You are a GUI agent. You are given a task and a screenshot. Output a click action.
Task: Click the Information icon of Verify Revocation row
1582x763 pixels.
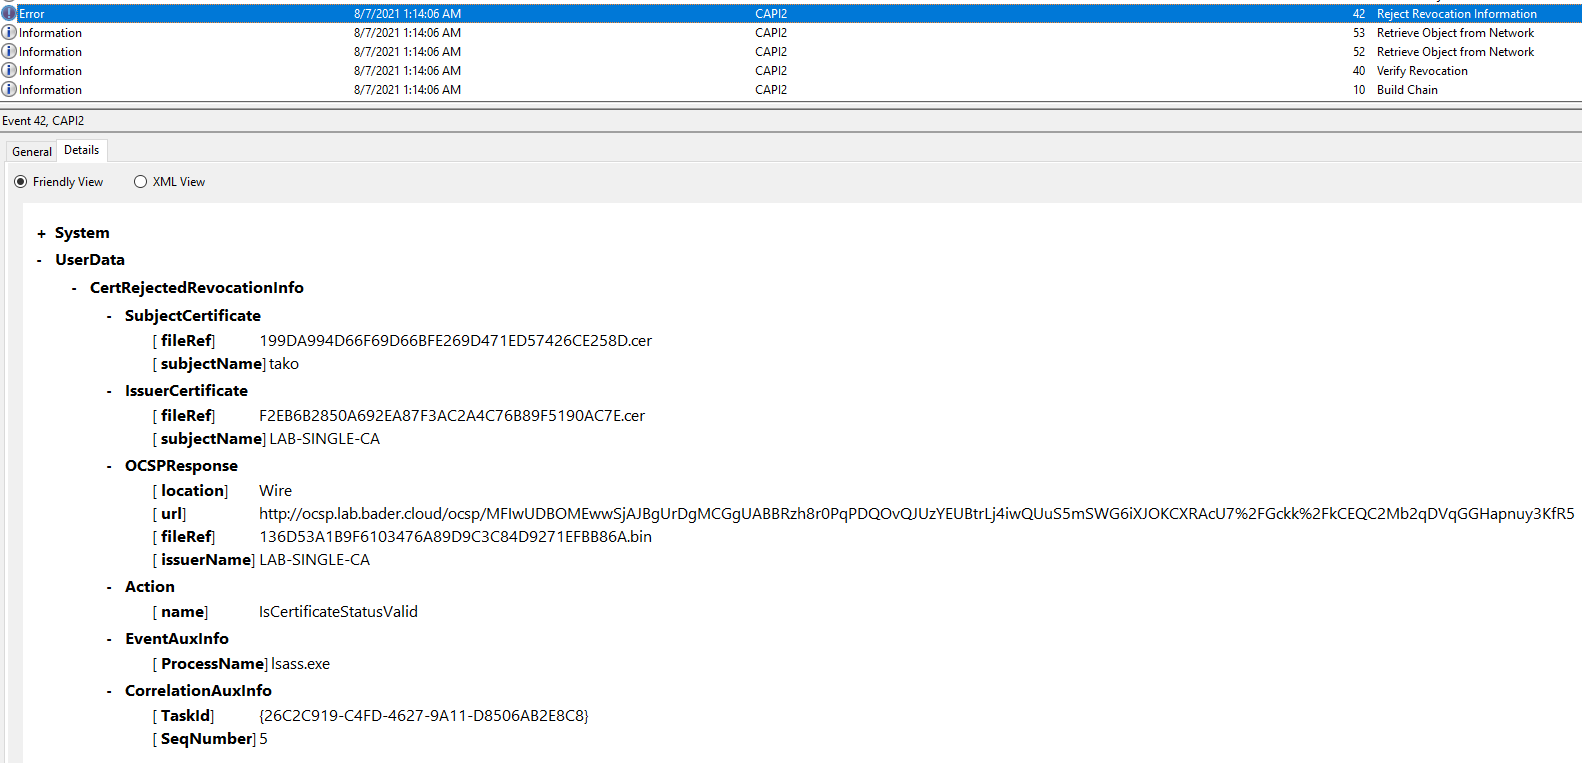(9, 71)
